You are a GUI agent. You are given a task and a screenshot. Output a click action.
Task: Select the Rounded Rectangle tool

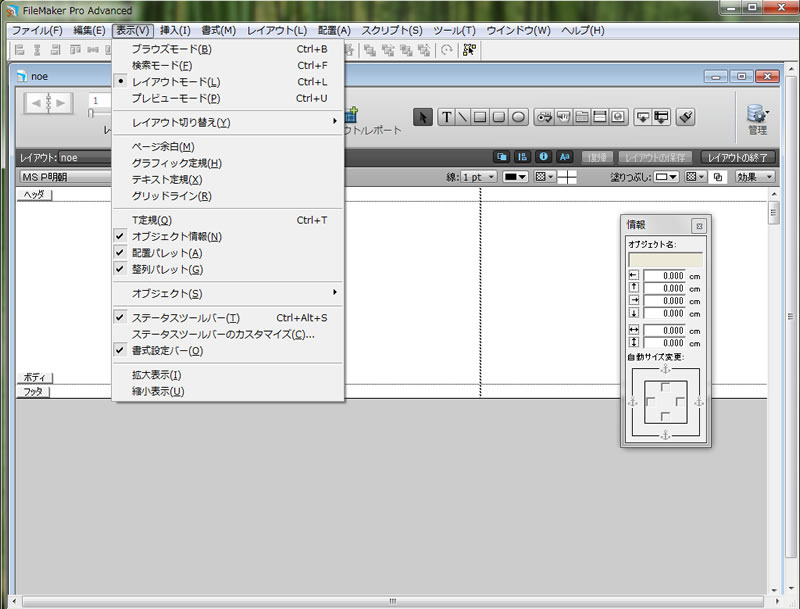click(500, 117)
